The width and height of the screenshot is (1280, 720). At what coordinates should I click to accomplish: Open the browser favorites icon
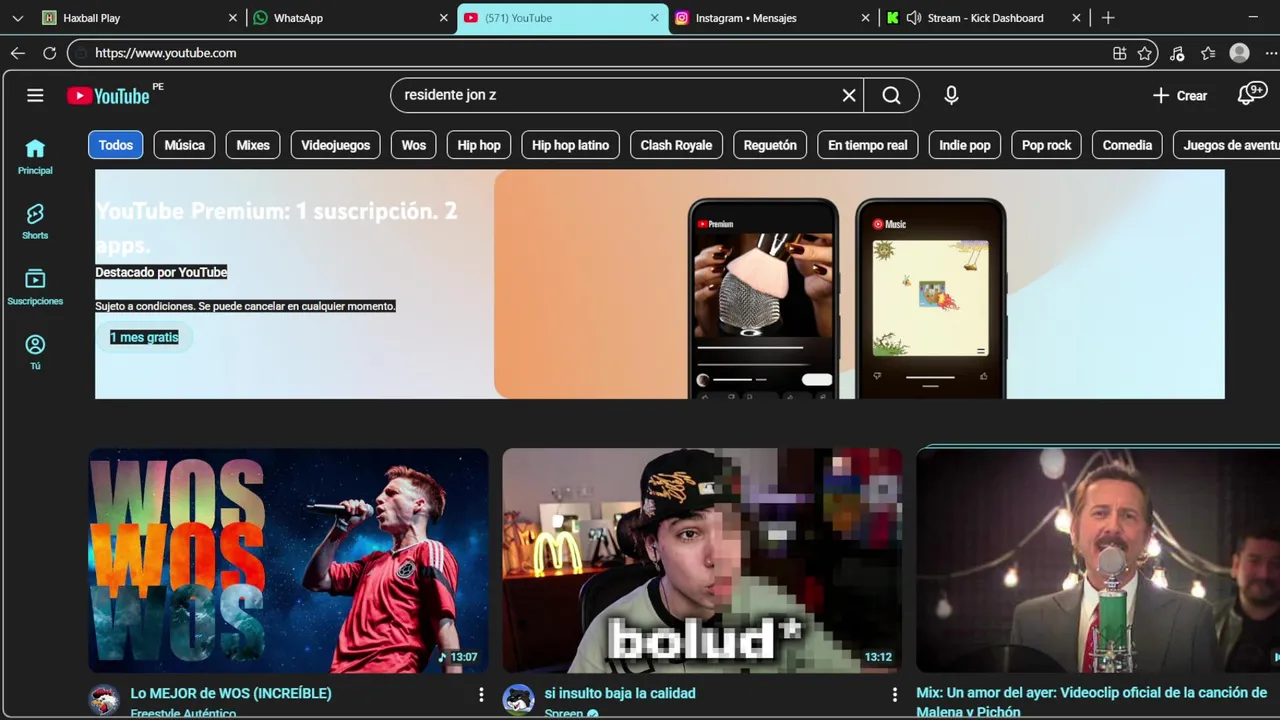[1208, 53]
